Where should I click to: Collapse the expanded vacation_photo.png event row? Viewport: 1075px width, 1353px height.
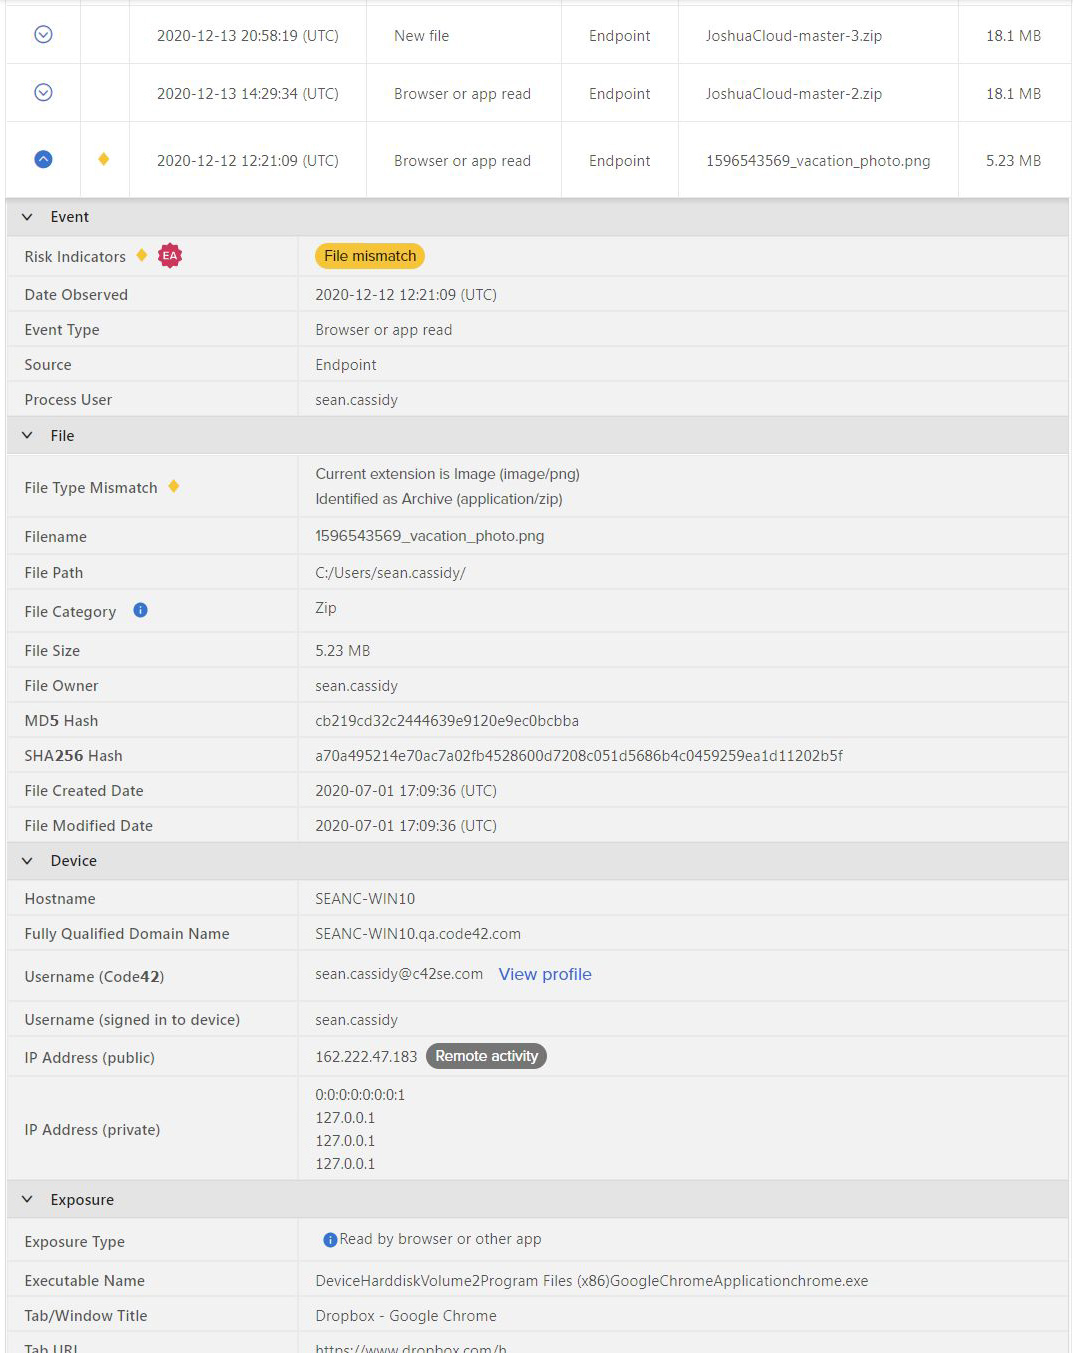(43, 160)
